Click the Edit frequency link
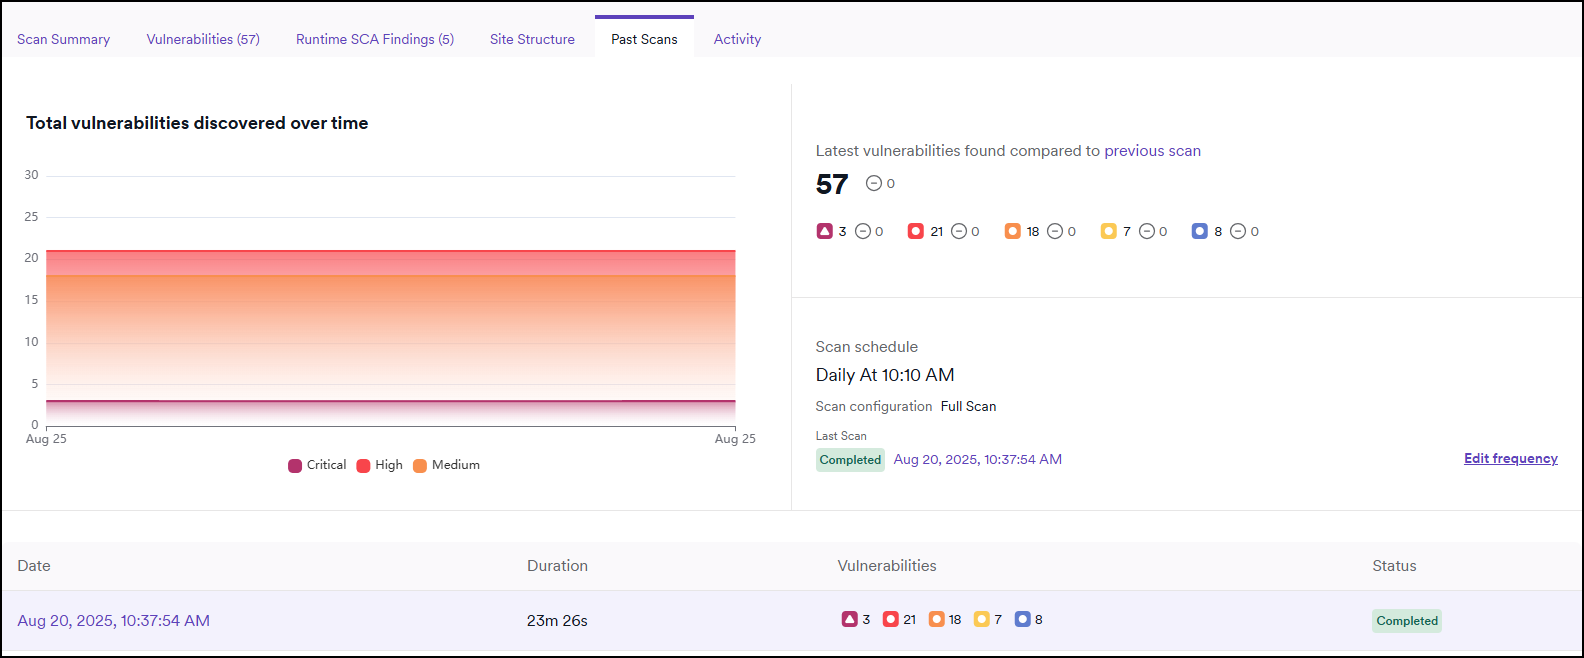This screenshot has height=658, width=1584. pos(1511,458)
